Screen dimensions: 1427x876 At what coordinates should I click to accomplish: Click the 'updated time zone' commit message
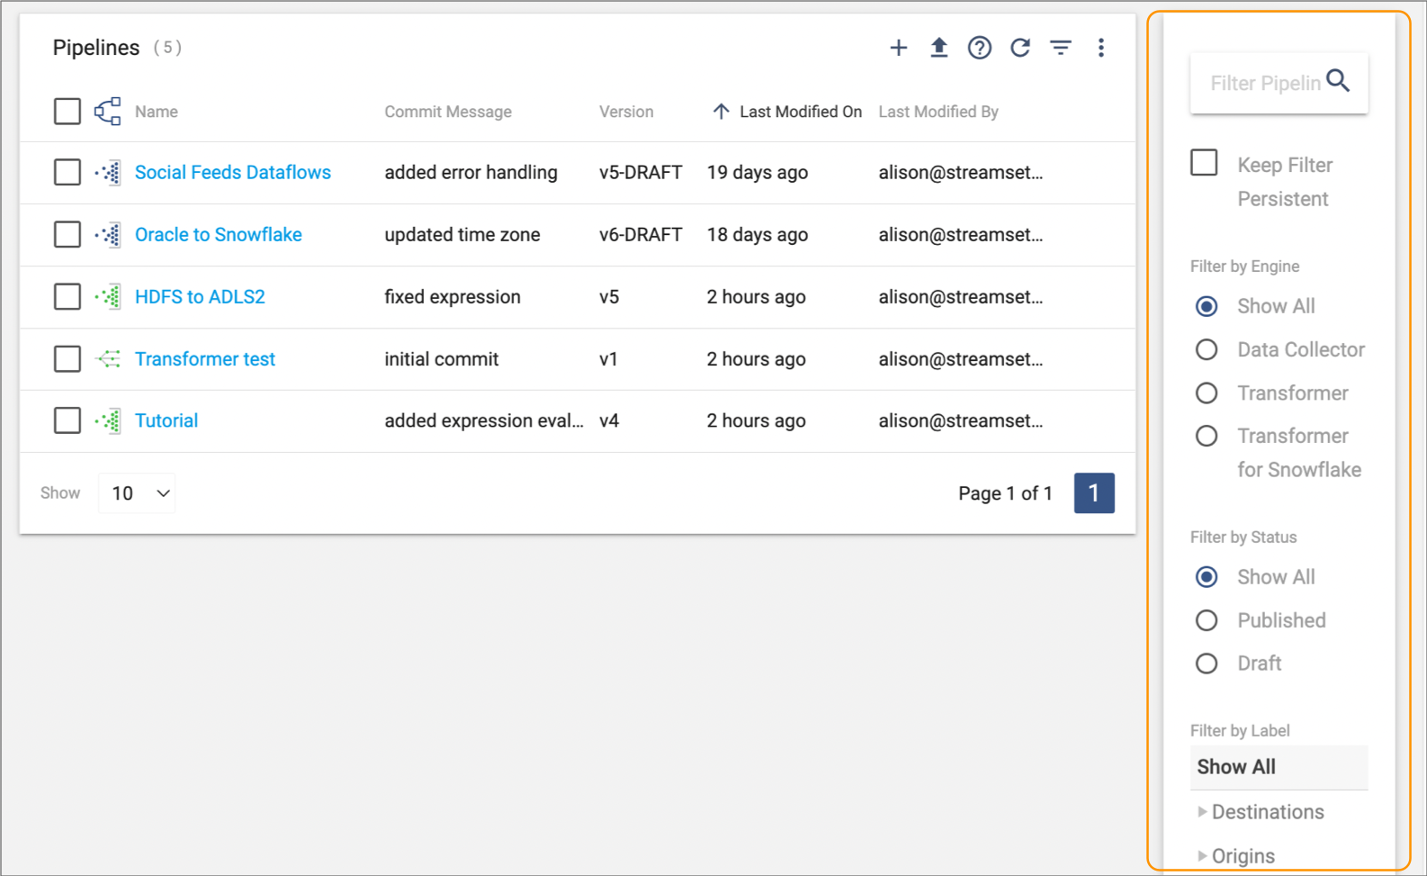tap(462, 234)
